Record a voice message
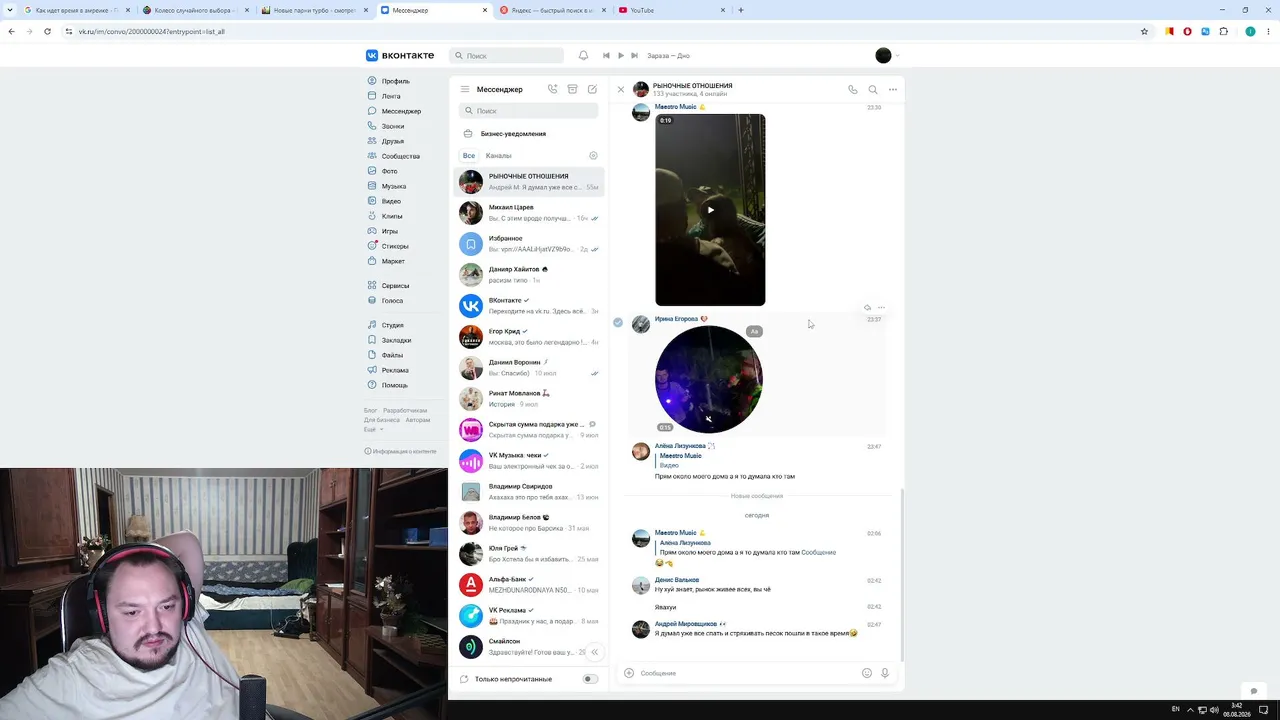Viewport: 1280px width, 720px height. (885, 673)
